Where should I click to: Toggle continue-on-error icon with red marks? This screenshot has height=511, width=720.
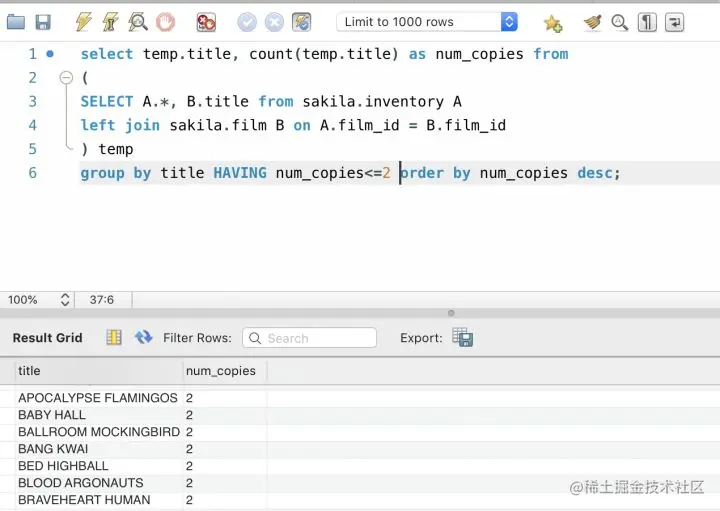206,22
